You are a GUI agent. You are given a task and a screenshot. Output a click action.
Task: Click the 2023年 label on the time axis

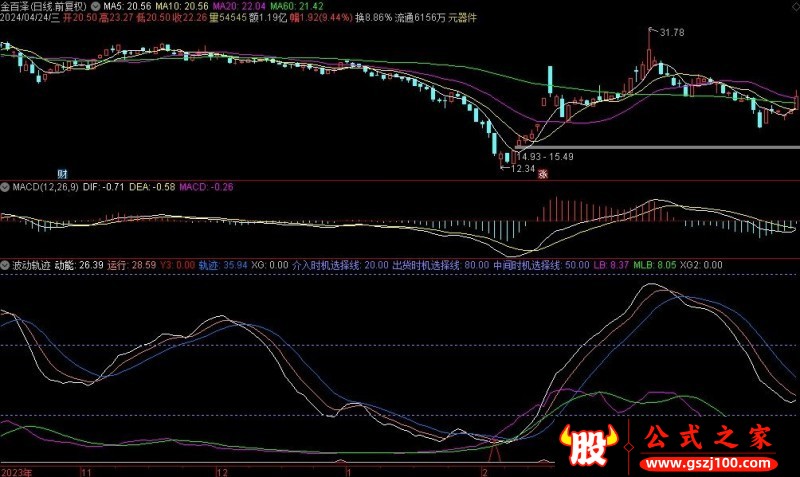click(16, 472)
